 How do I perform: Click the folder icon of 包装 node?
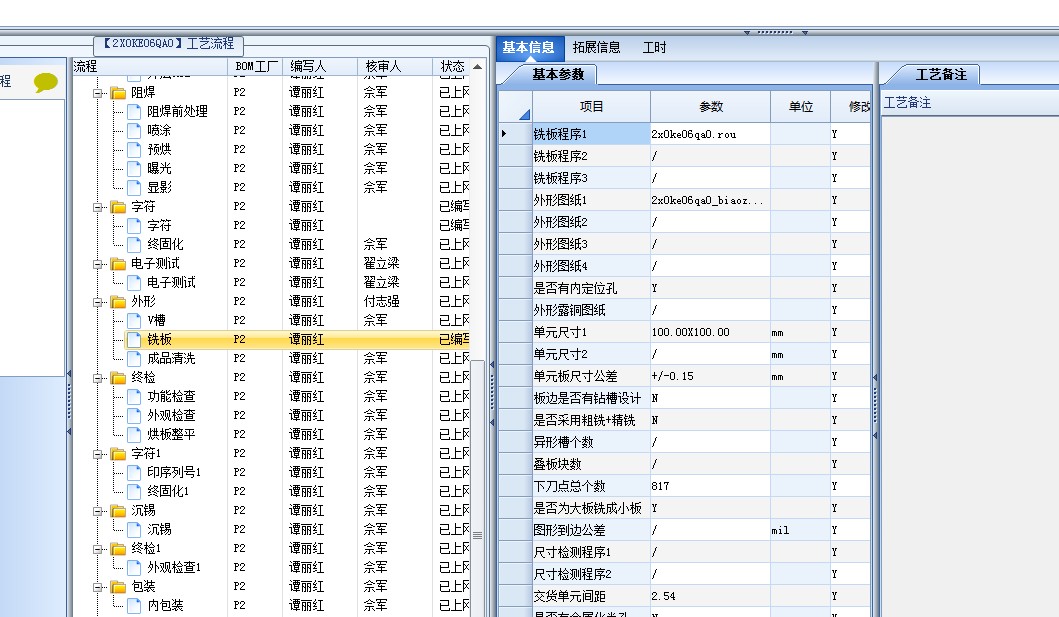tap(118, 587)
